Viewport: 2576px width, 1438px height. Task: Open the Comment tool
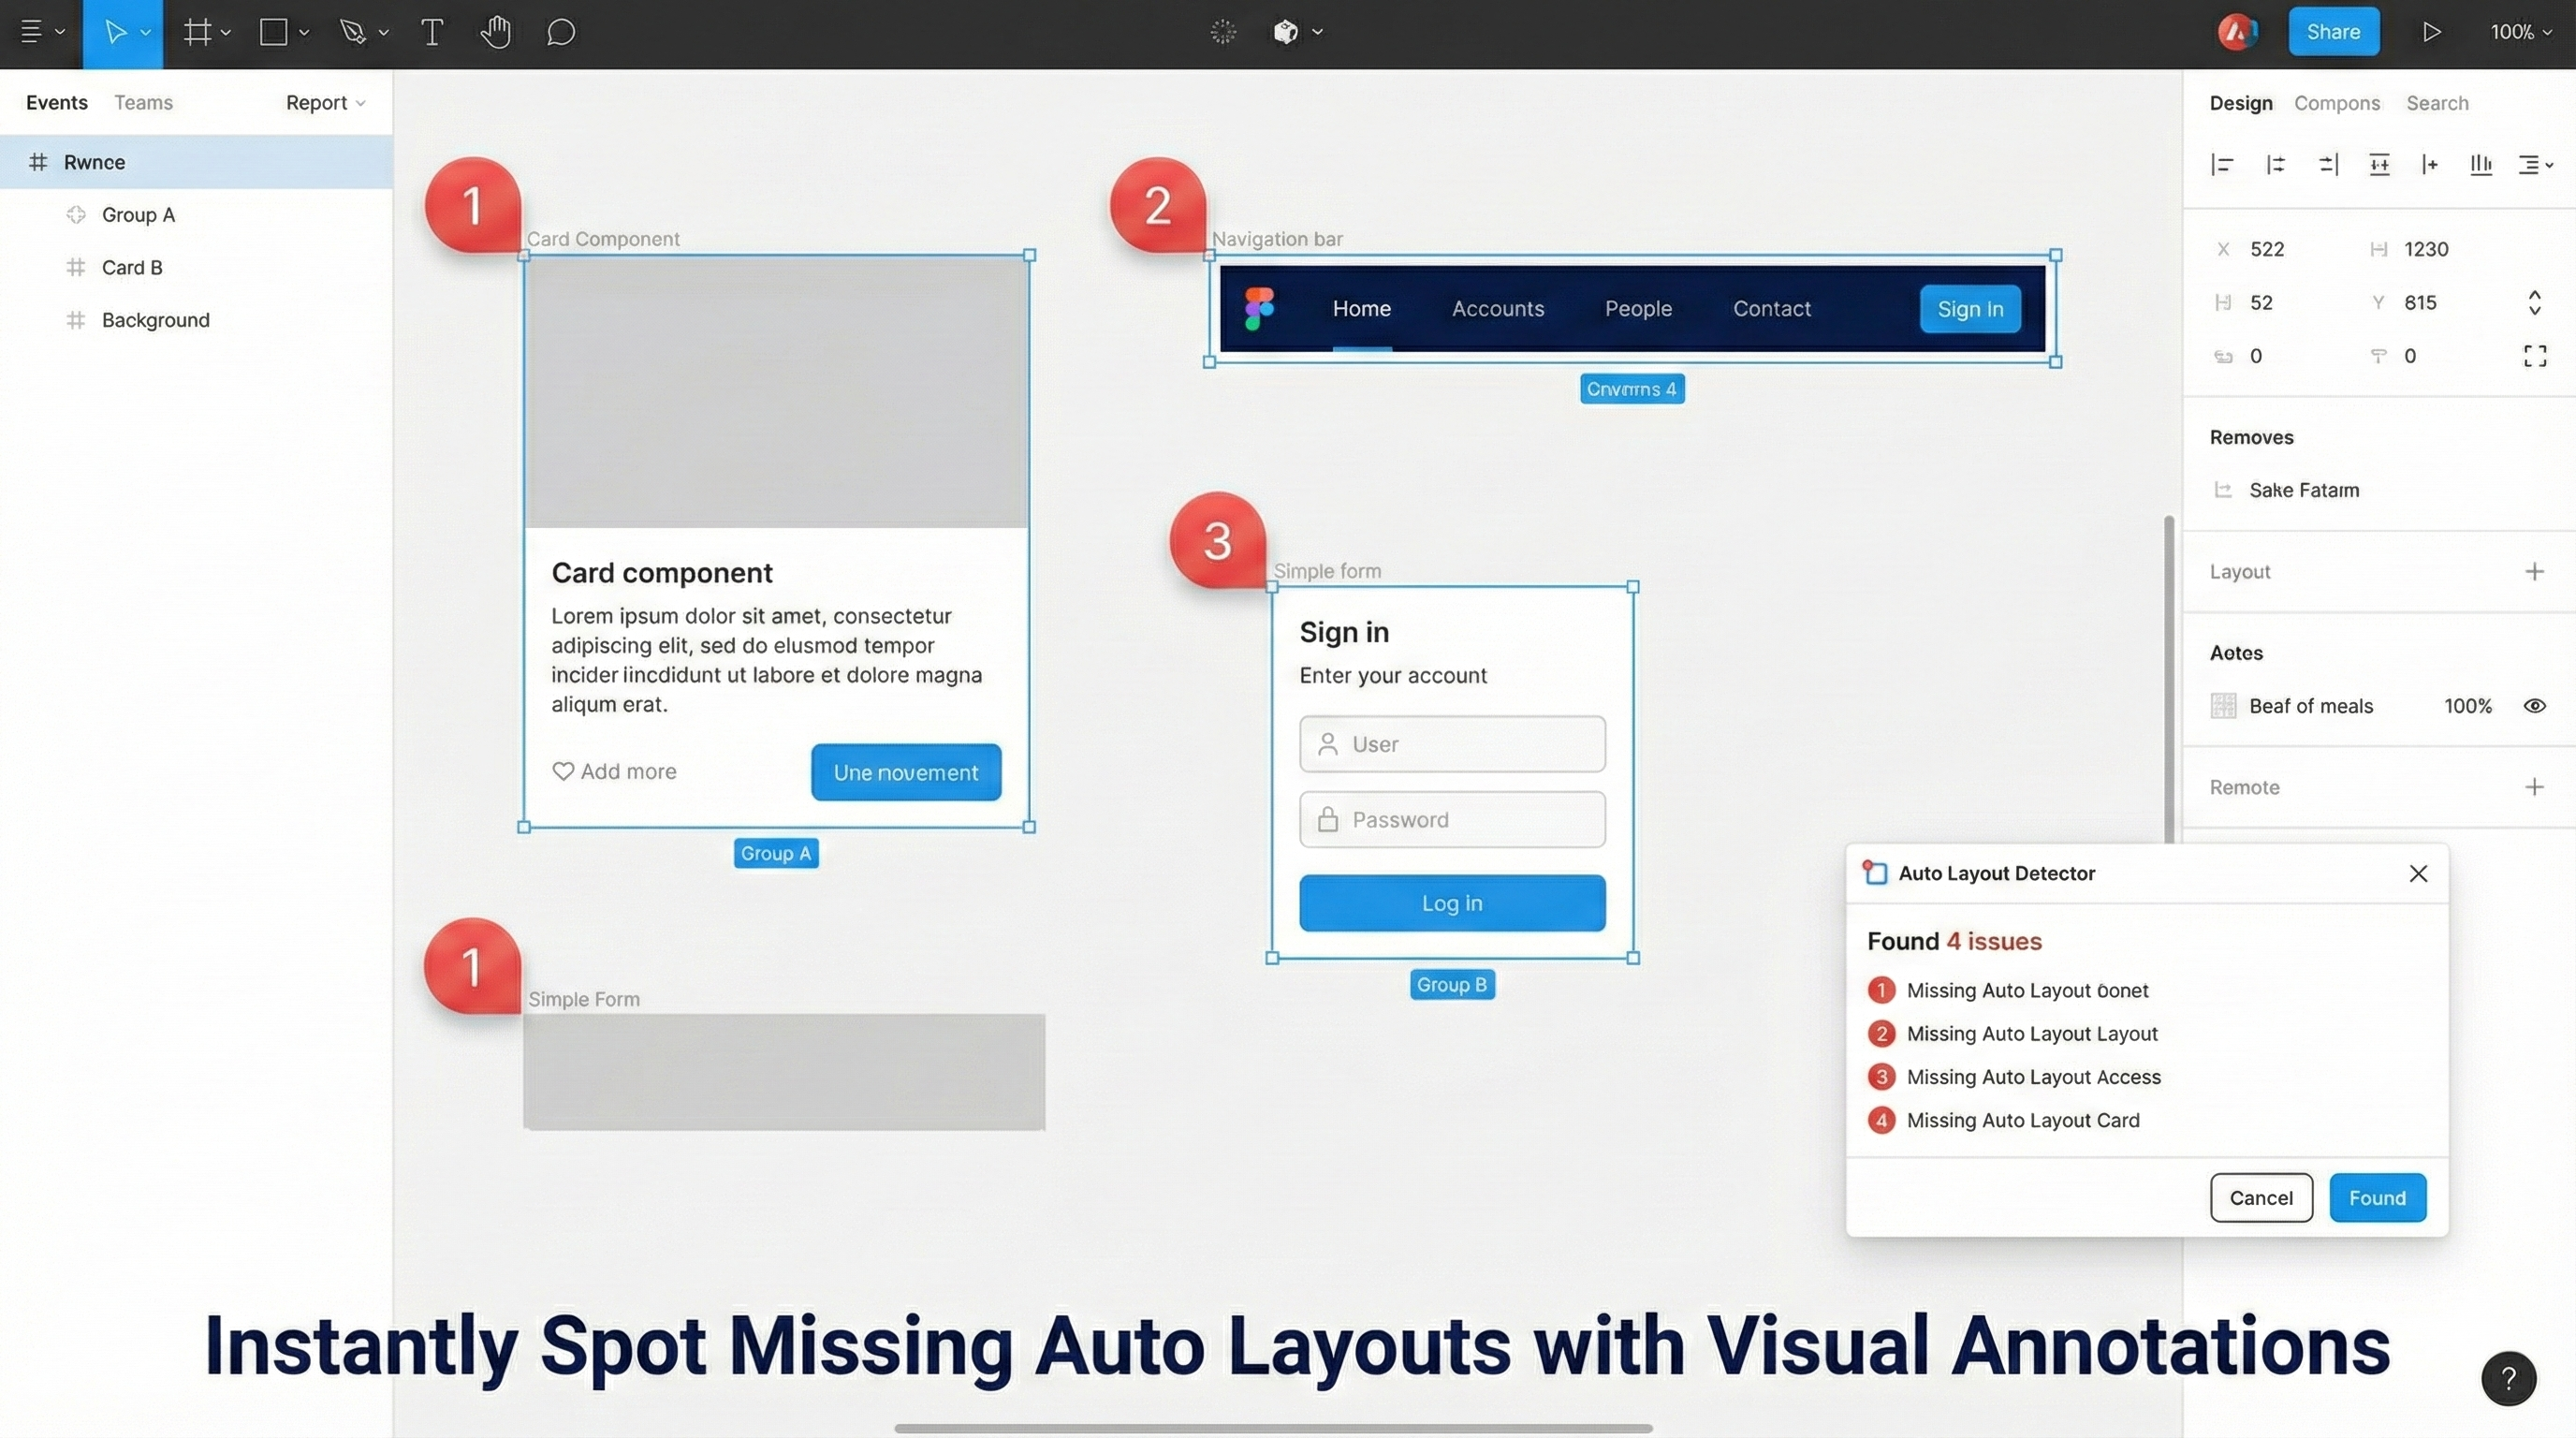coord(560,32)
